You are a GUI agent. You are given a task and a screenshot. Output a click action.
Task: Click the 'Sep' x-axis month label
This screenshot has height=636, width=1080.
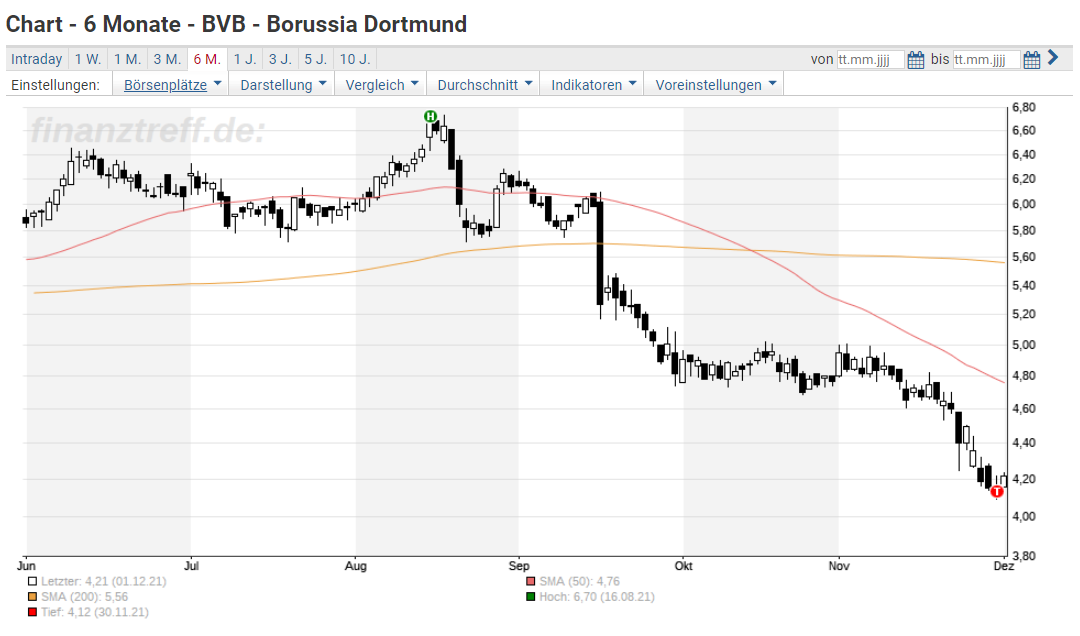pos(519,566)
